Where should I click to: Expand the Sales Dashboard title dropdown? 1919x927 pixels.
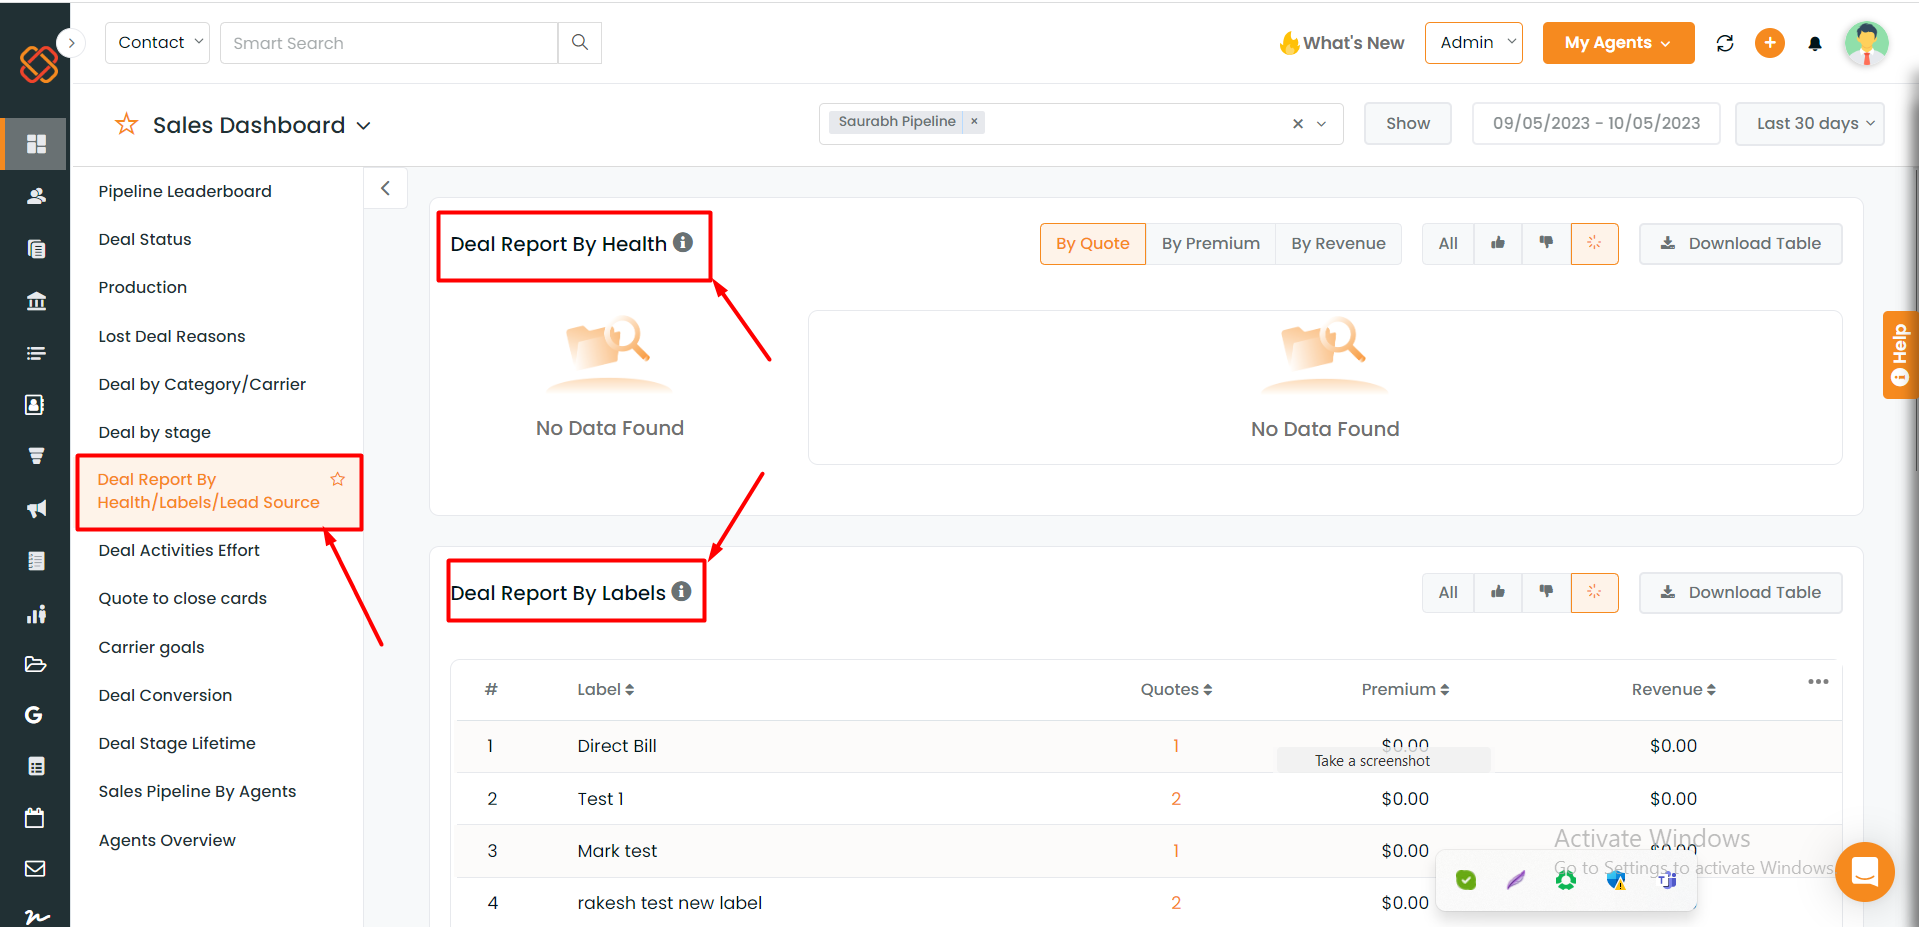[x=364, y=126]
